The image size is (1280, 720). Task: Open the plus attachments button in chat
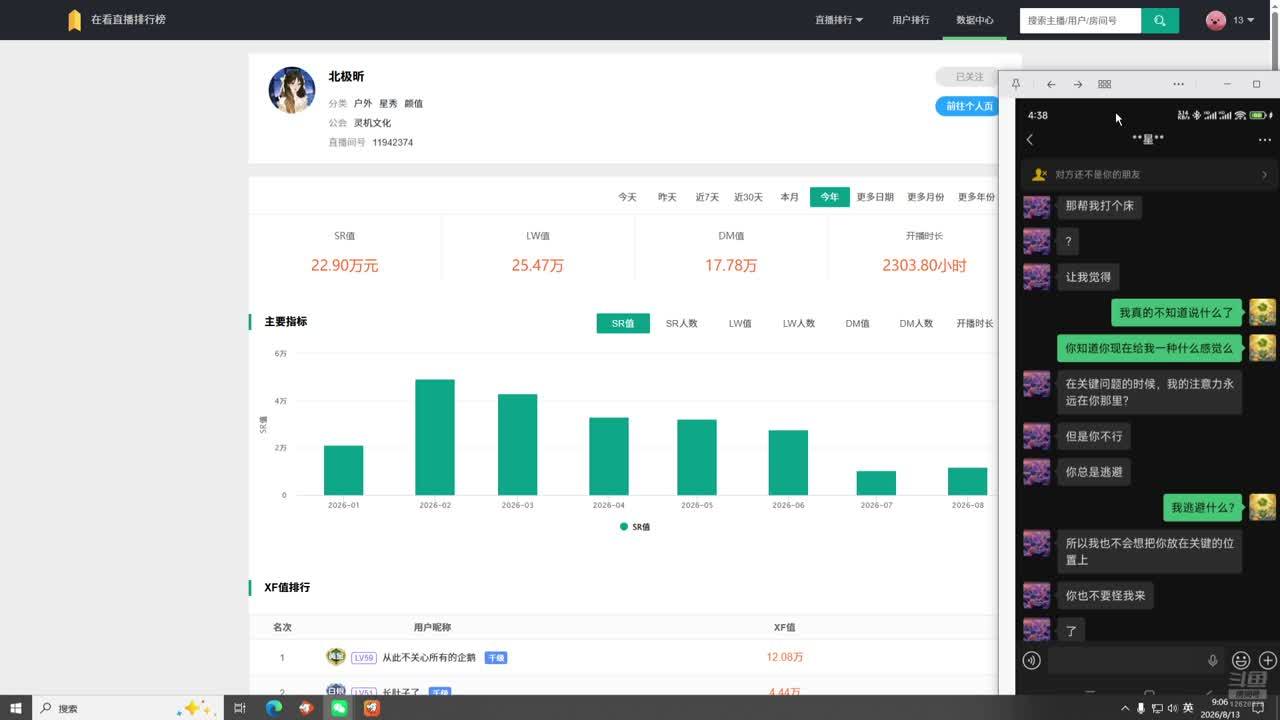[x=1267, y=660]
